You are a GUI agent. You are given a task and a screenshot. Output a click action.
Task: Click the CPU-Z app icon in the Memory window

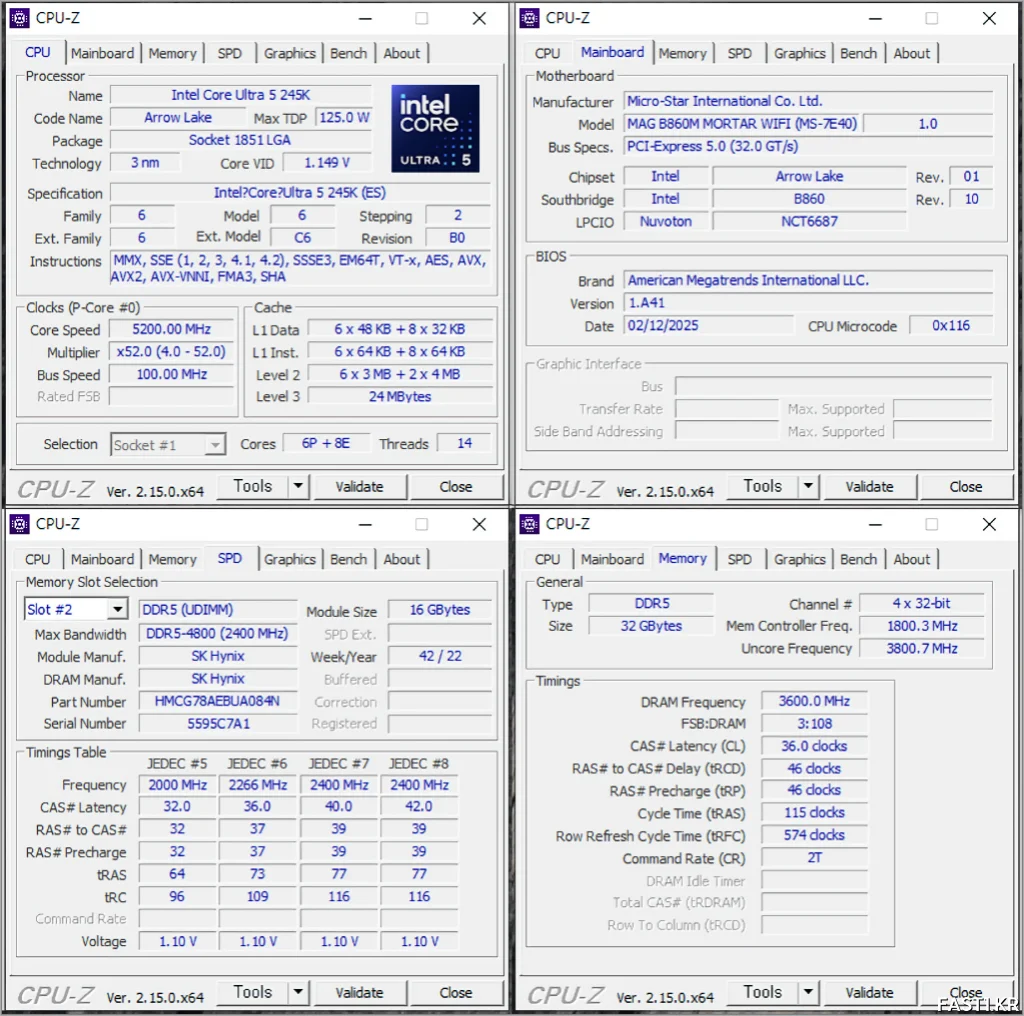529,524
